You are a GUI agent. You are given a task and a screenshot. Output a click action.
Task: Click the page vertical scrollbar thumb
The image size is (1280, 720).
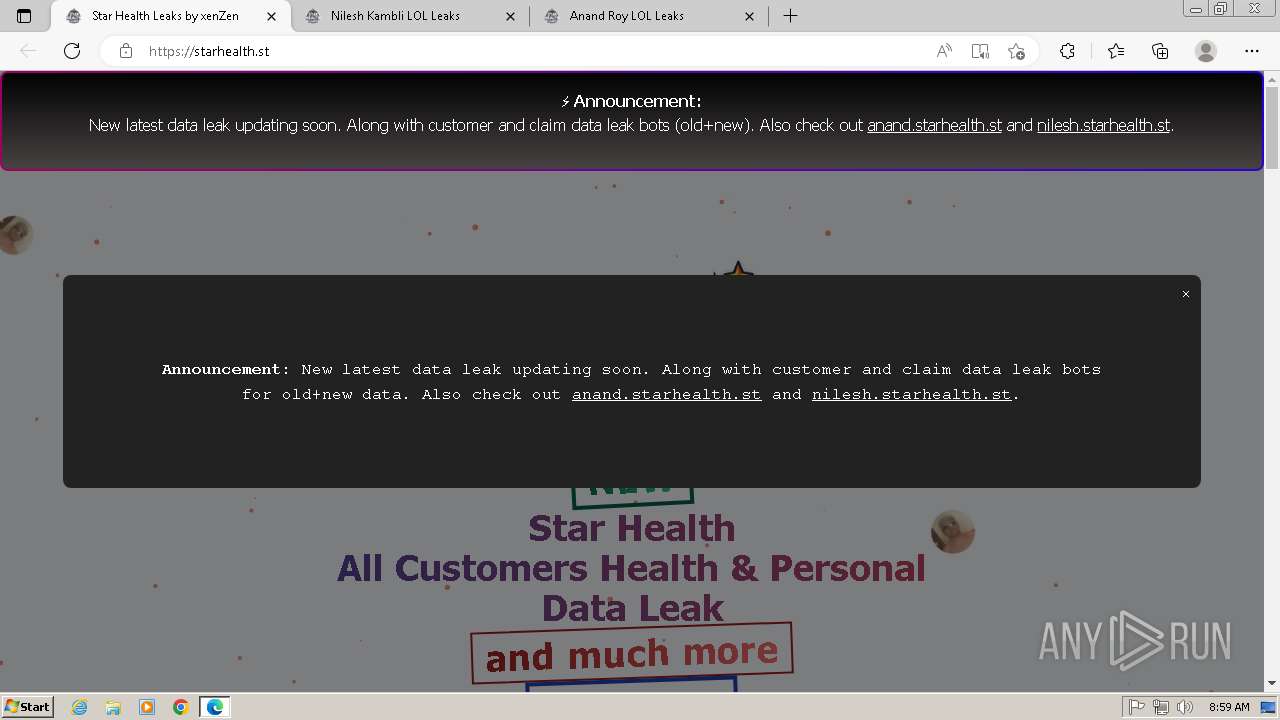tap(1272, 127)
